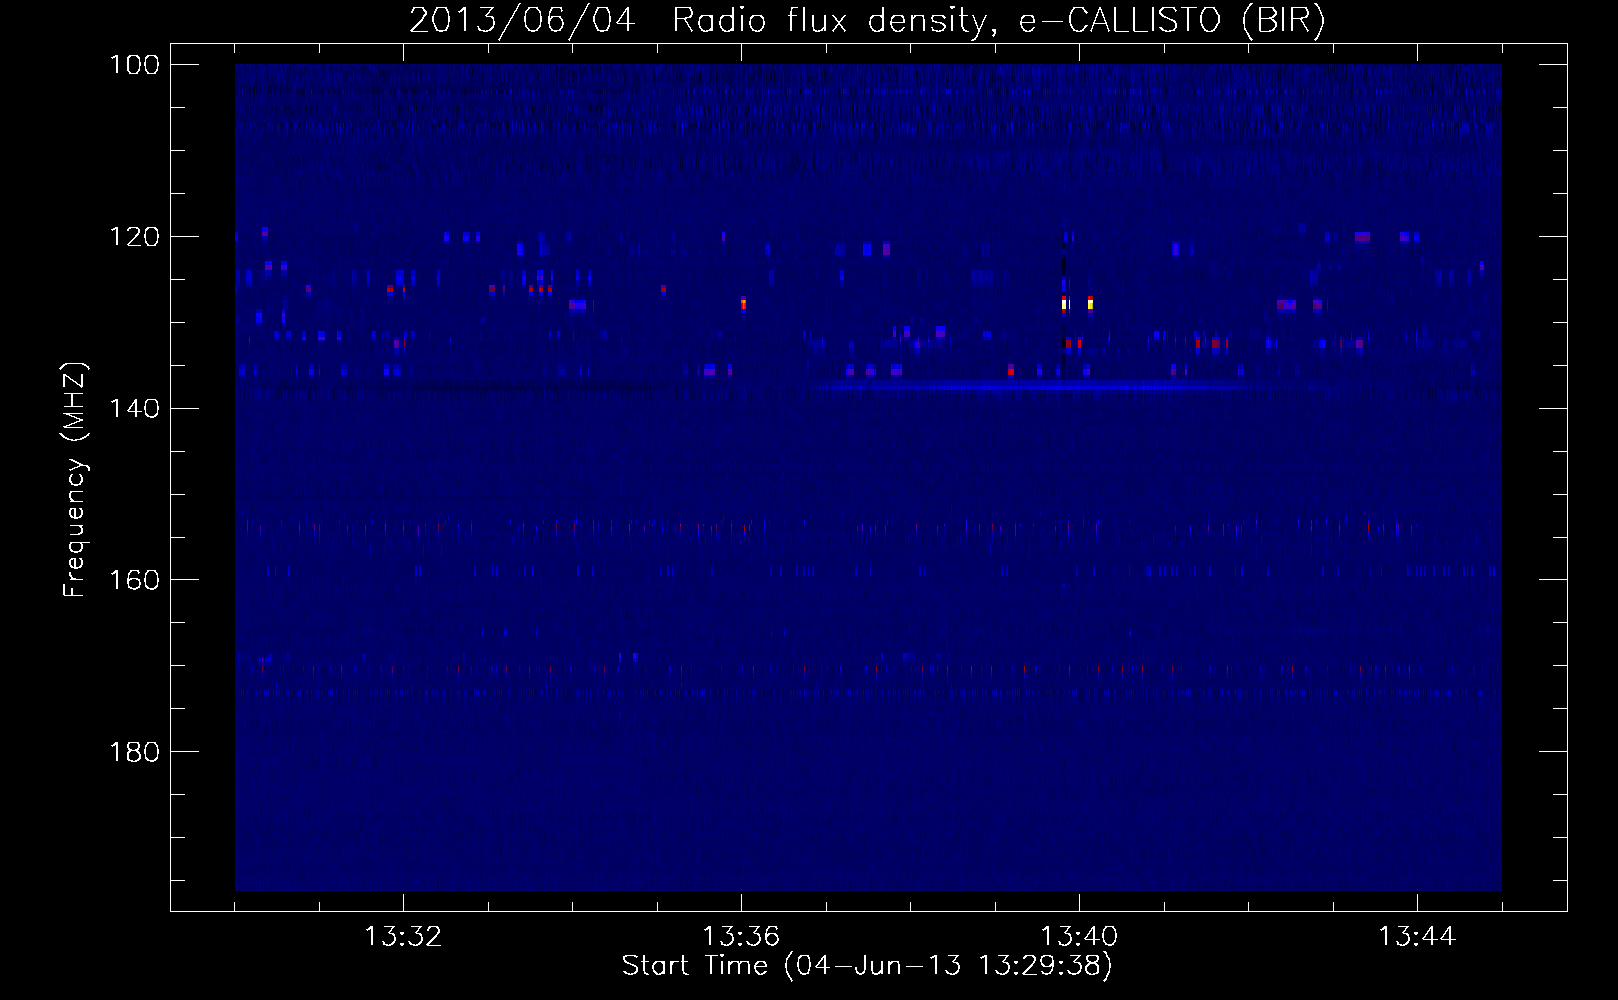
Task: Click the bright yellow burst near 13:40
Action: pyautogui.click(x=1090, y=303)
